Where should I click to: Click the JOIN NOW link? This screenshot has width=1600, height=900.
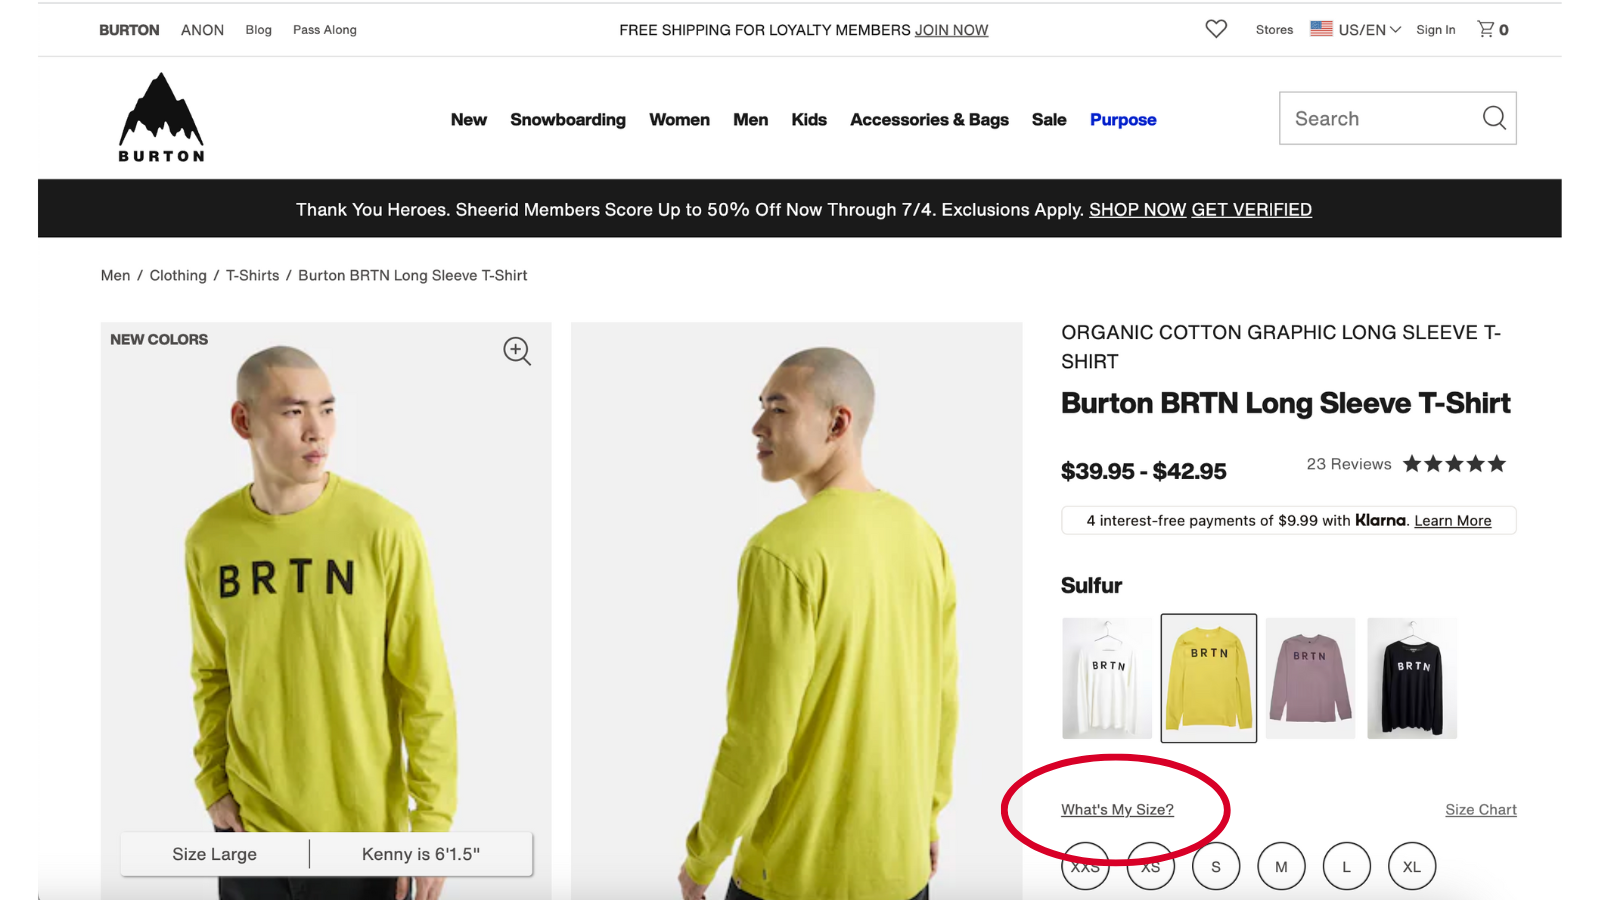coord(951,30)
